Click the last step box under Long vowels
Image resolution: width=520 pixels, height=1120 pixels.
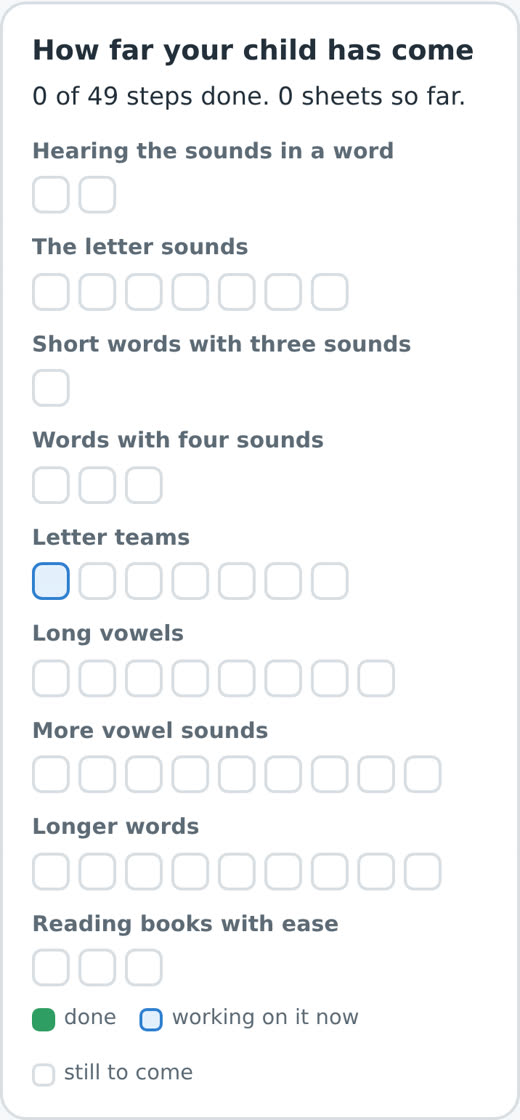point(376,678)
